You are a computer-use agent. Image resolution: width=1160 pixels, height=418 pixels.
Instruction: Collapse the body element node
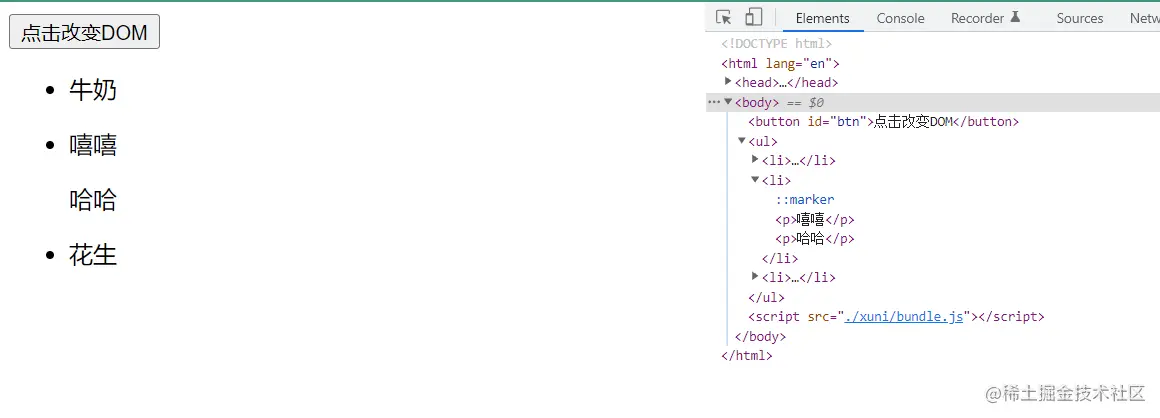[728, 101]
